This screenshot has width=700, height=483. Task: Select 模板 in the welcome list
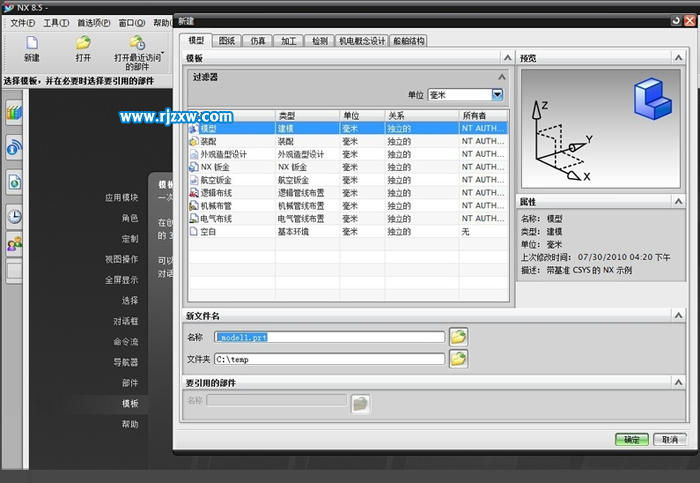130,404
